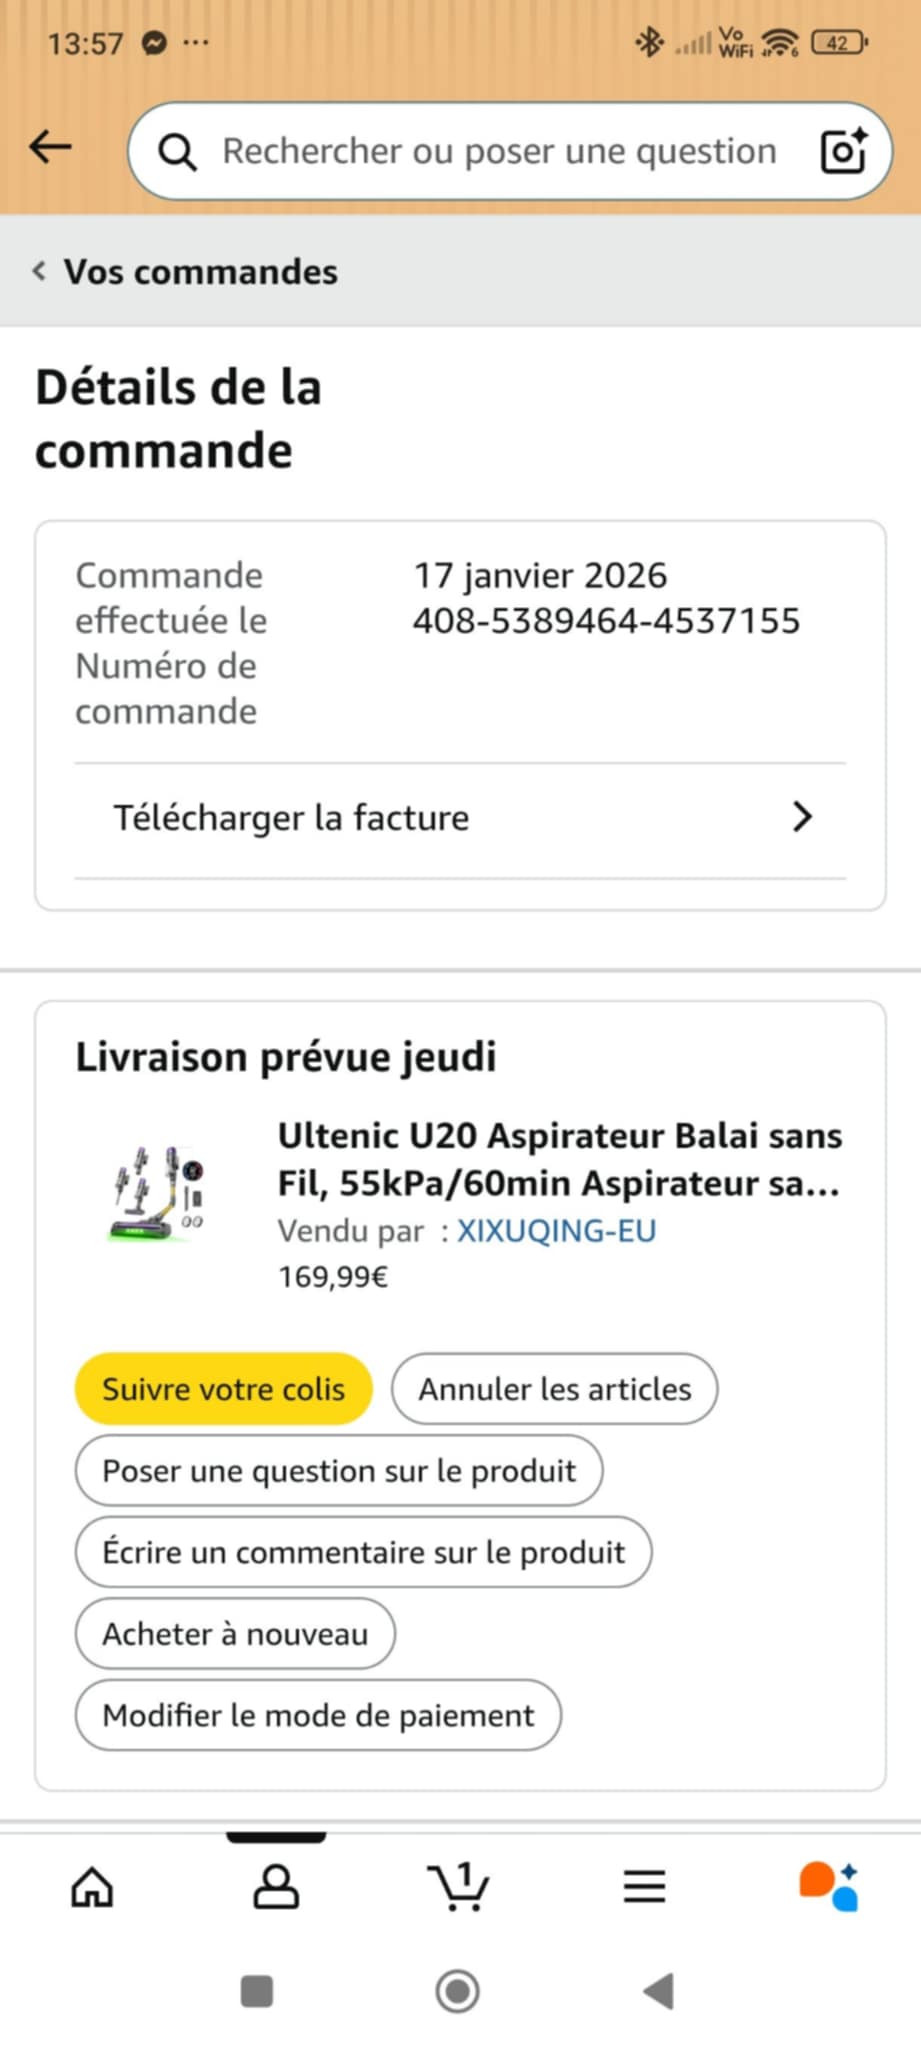Tap Annuler les articles button

tap(554, 1389)
